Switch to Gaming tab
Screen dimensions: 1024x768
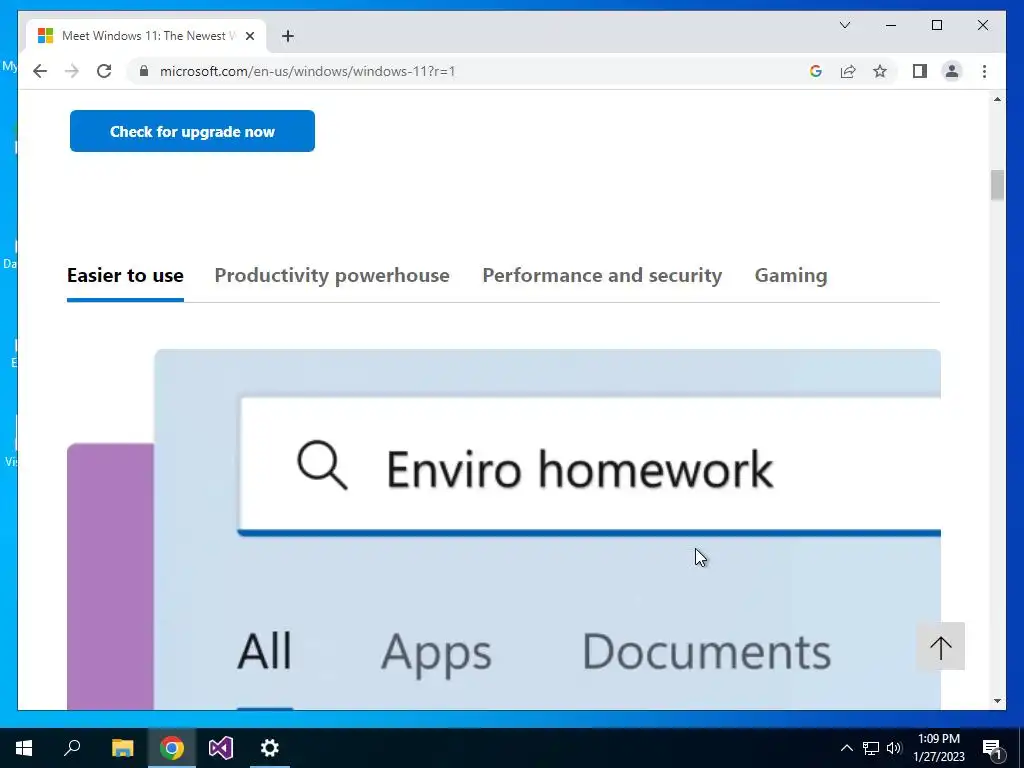[791, 276]
